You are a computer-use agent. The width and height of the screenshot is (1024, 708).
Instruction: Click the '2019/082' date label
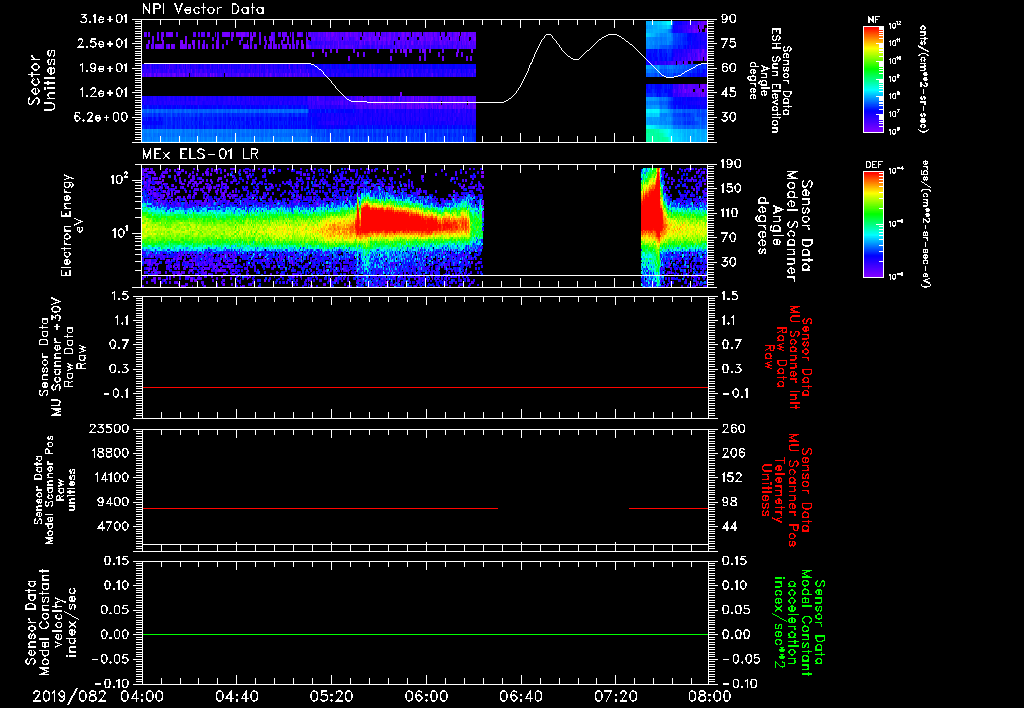point(70,696)
